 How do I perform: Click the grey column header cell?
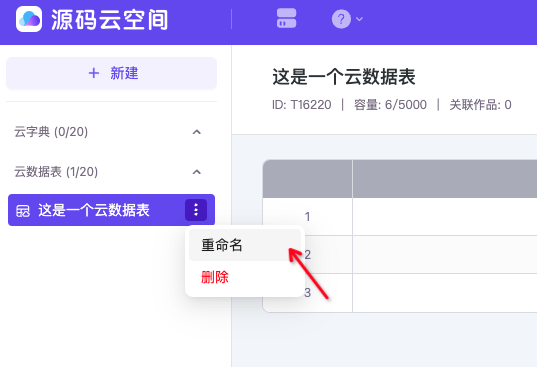click(x=445, y=179)
